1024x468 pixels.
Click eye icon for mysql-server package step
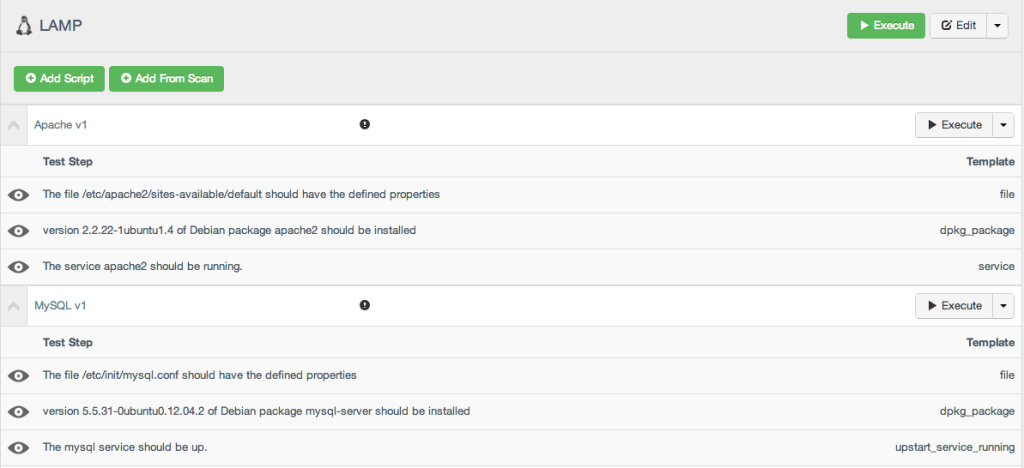click(19, 412)
